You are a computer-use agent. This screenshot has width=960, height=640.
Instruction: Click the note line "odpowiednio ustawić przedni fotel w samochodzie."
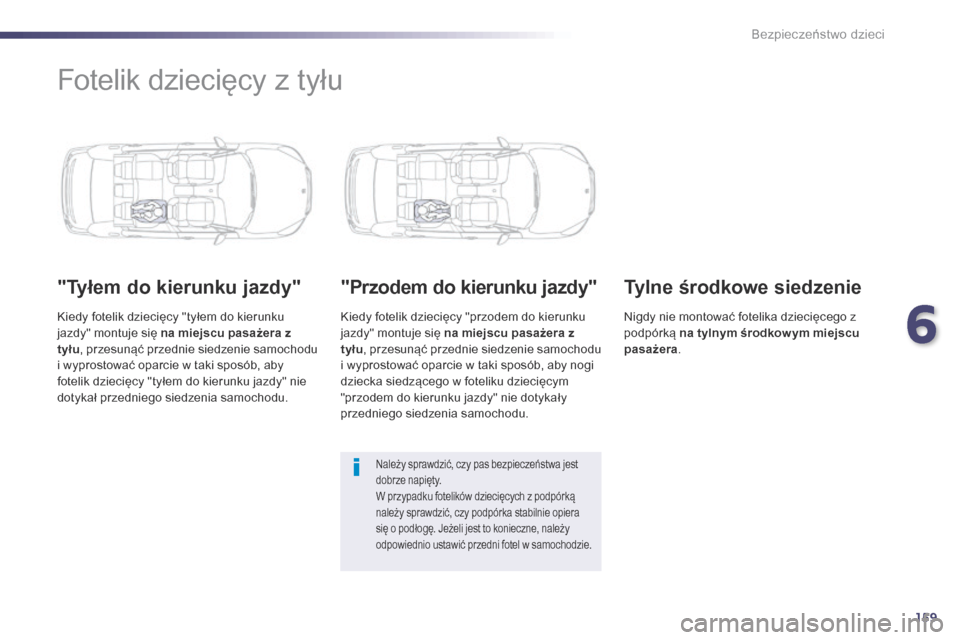[484, 544]
